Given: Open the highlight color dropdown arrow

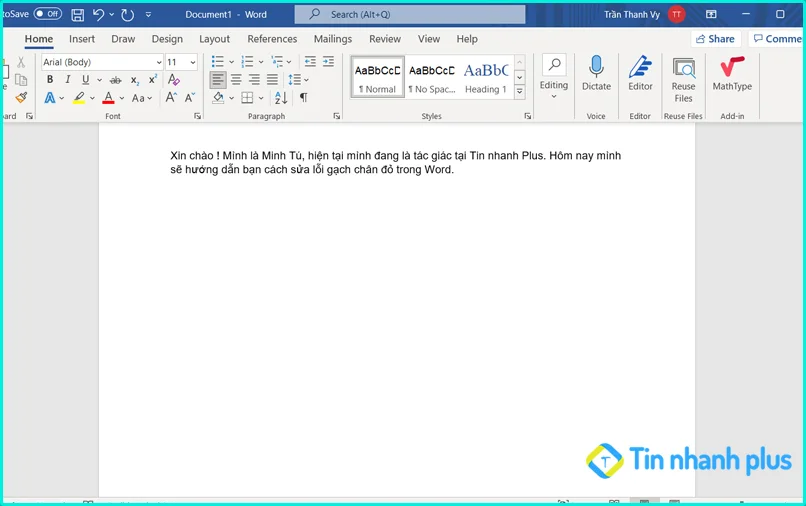Looking at the screenshot, I should pyautogui.click(x=93, y=98).
